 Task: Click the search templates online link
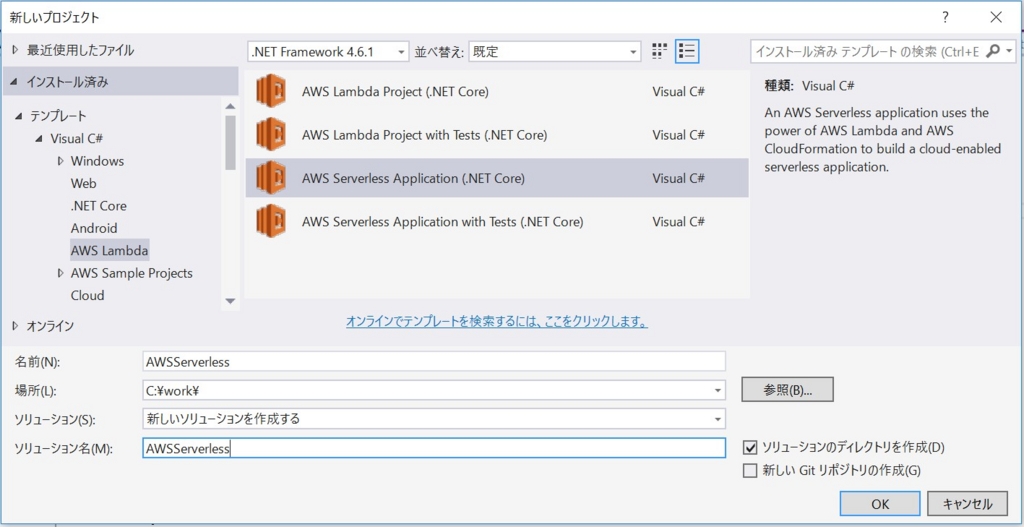(x=496, y=322)
